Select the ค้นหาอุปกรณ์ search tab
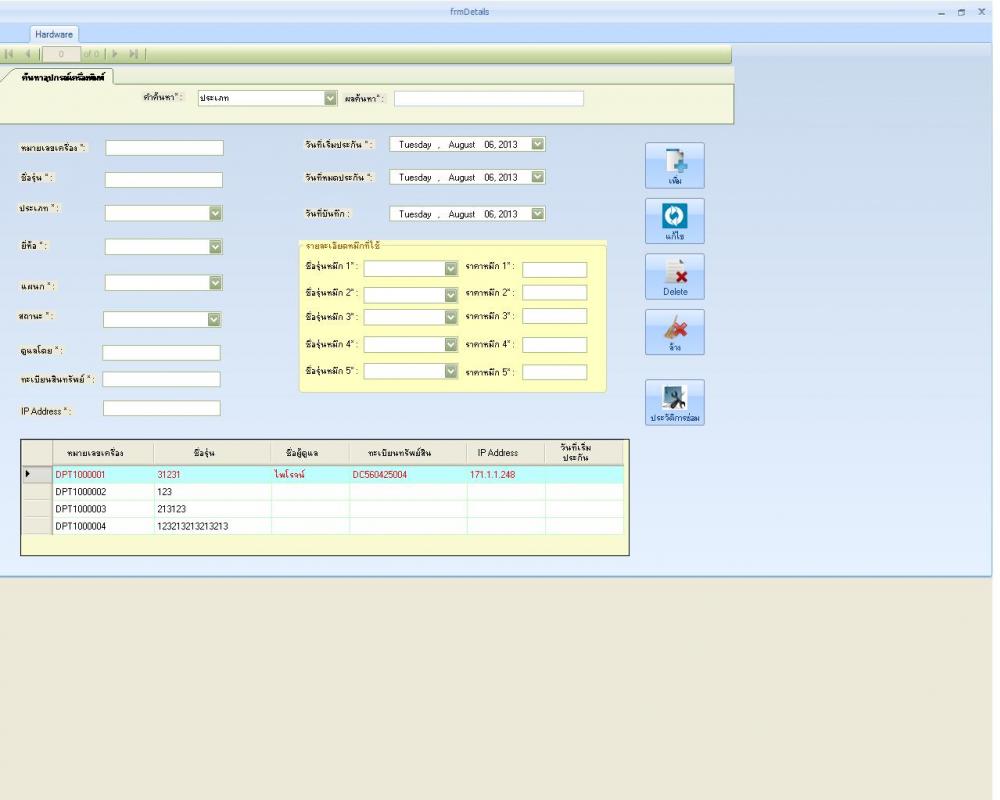This screenshot has height=800, width=1000. (x=62, y=77)
